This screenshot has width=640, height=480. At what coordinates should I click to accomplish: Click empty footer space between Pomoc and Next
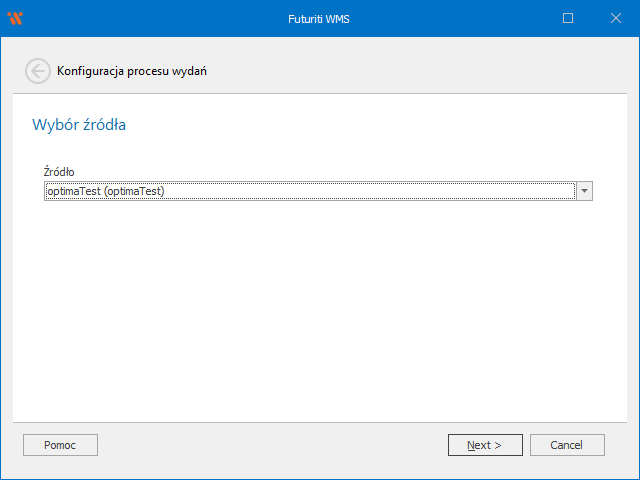click(x=270, y=445)
